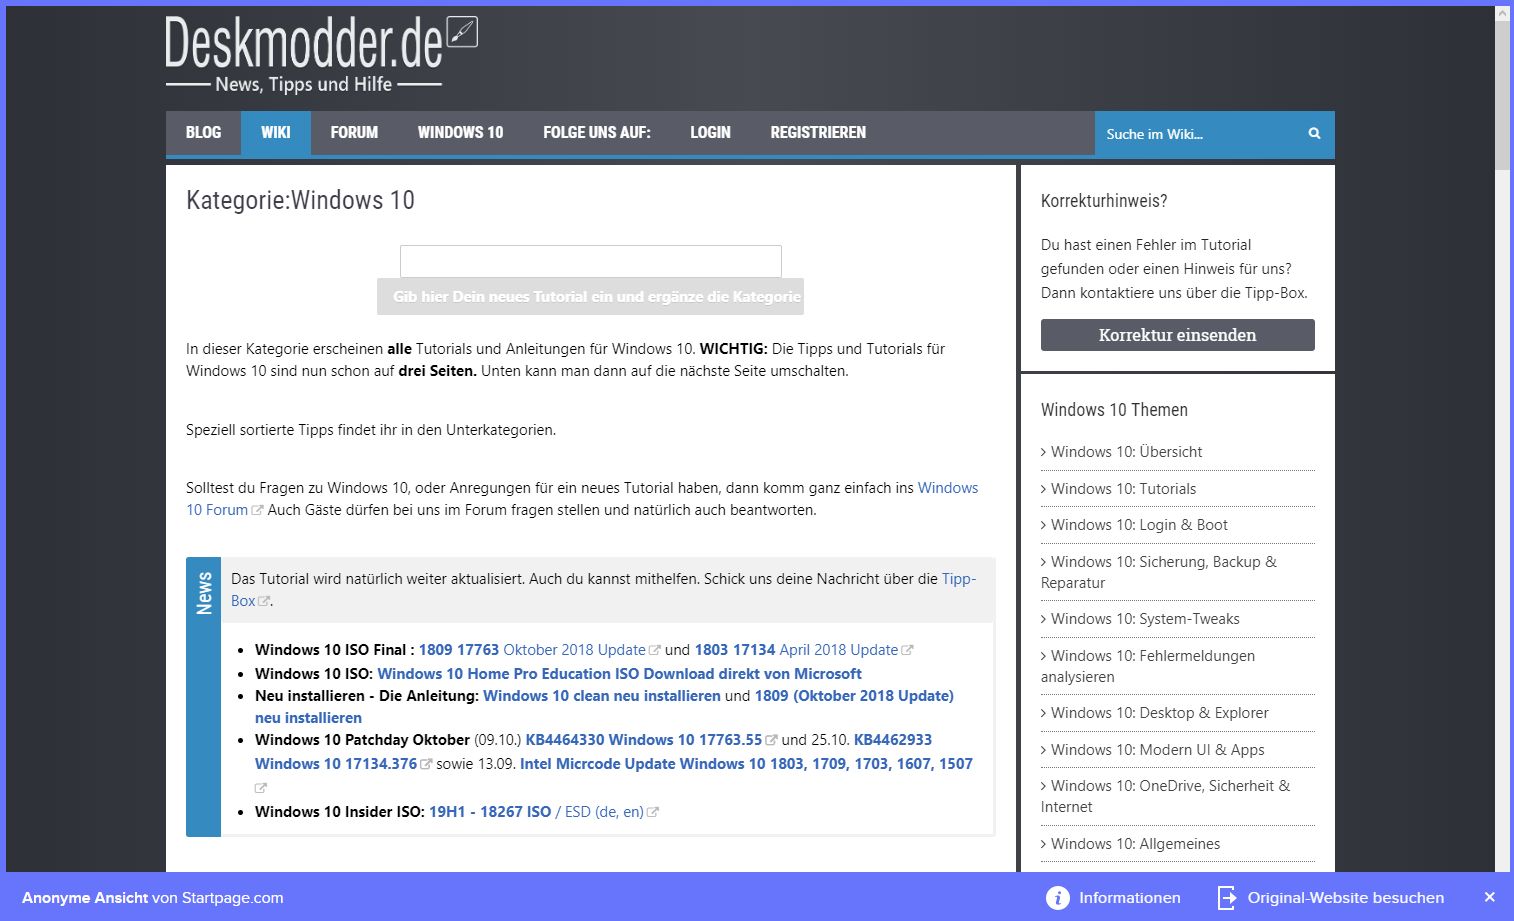Open Windows 10: OneDrive, Sicherheit & Internet link

point(1165,796)
